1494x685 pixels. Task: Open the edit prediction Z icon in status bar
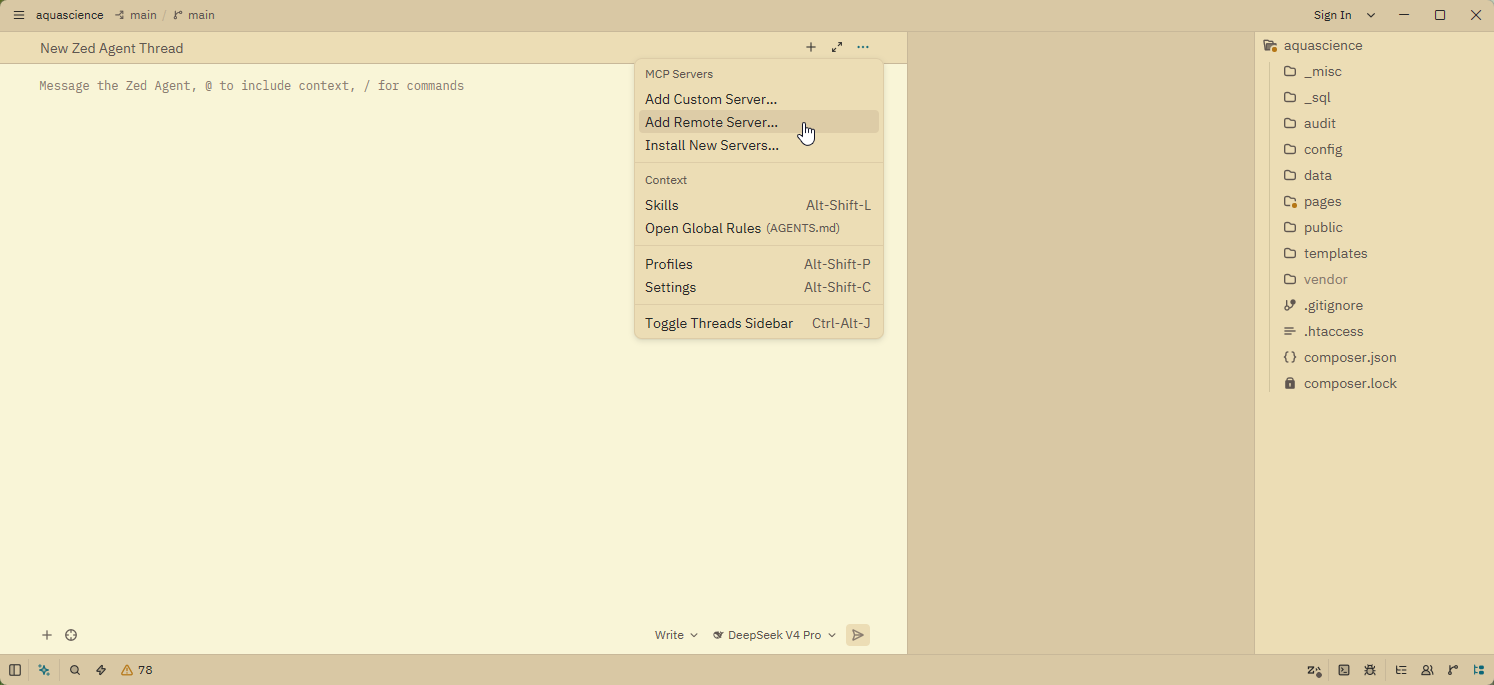[1314, 670]
